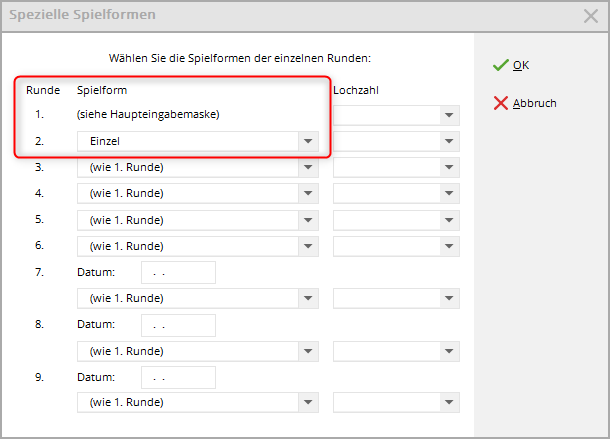Expand the round 9 Spielform dropdown
This screenshot has height=439, width=610.
tap(308, 403)
